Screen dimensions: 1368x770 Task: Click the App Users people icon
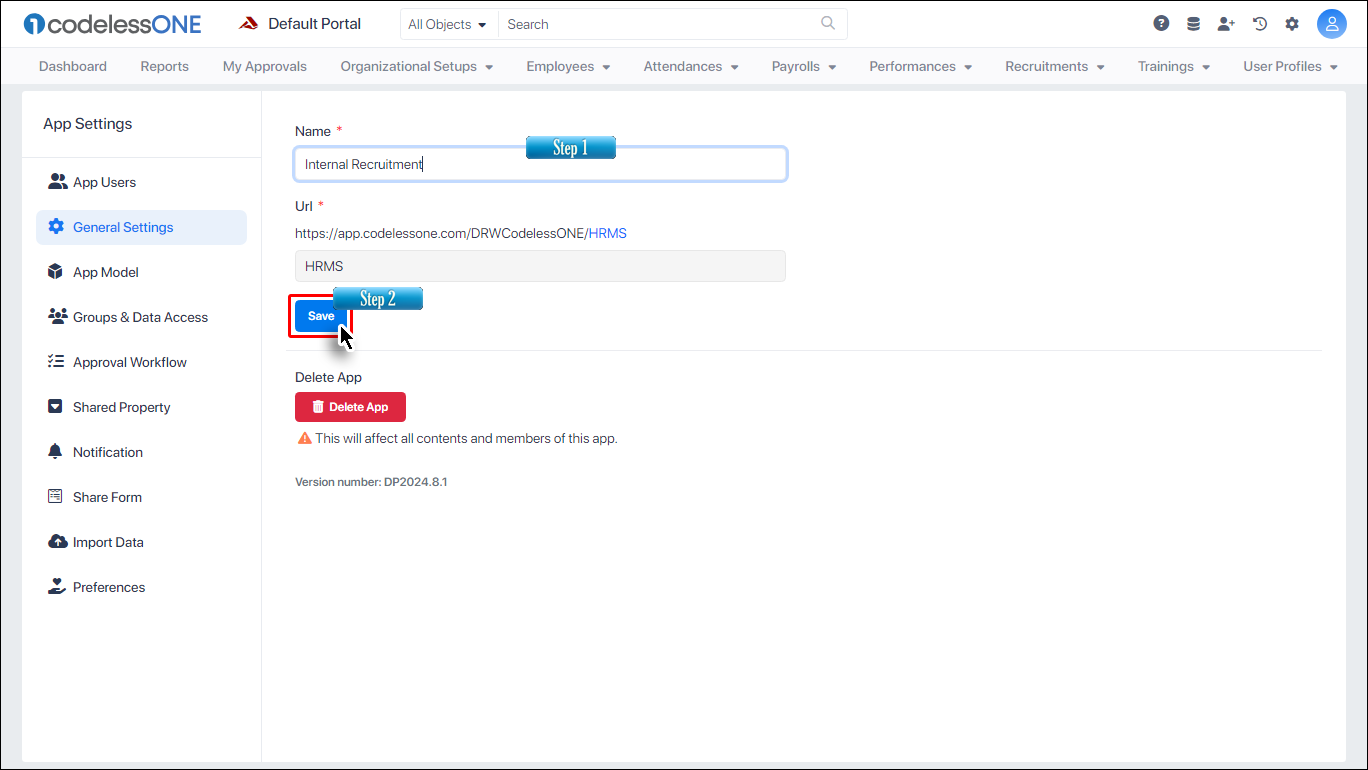point(57,182)
